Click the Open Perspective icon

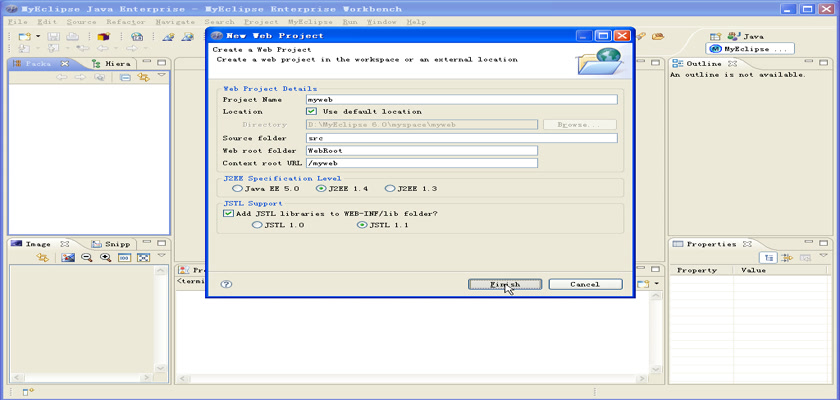(x=716, y=36)
